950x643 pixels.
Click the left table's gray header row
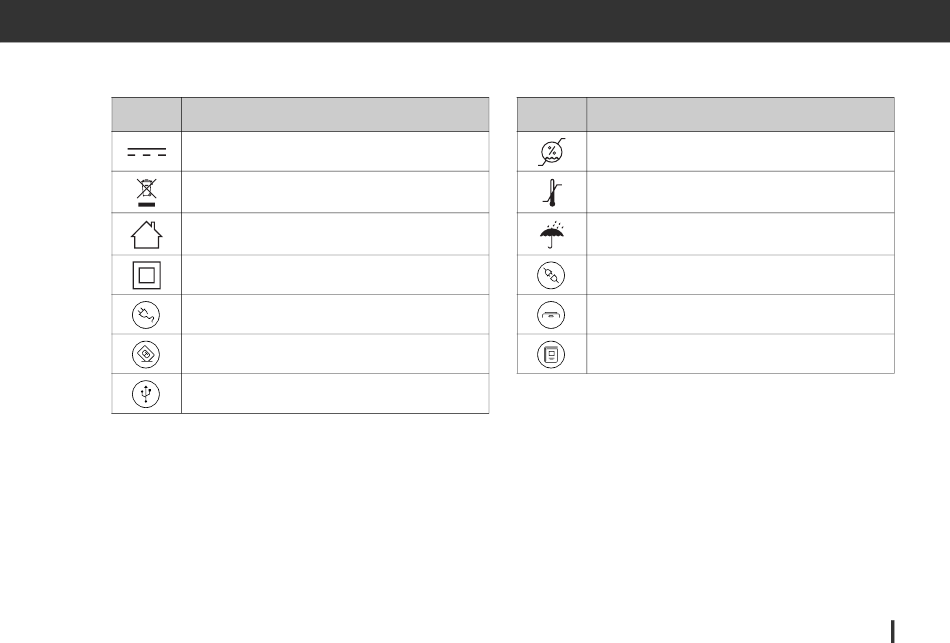300,115
